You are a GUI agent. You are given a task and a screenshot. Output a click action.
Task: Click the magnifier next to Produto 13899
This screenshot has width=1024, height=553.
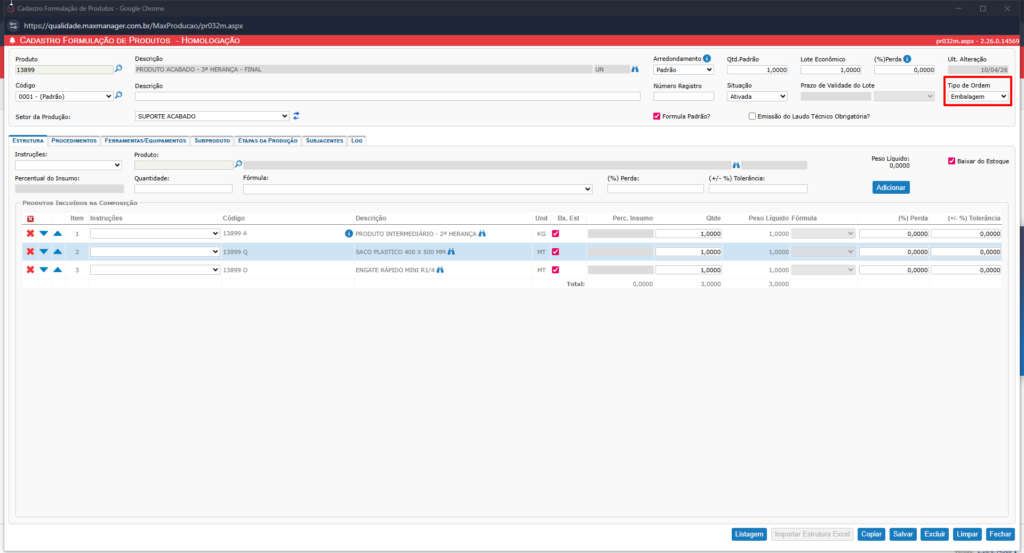pos(118,70)
